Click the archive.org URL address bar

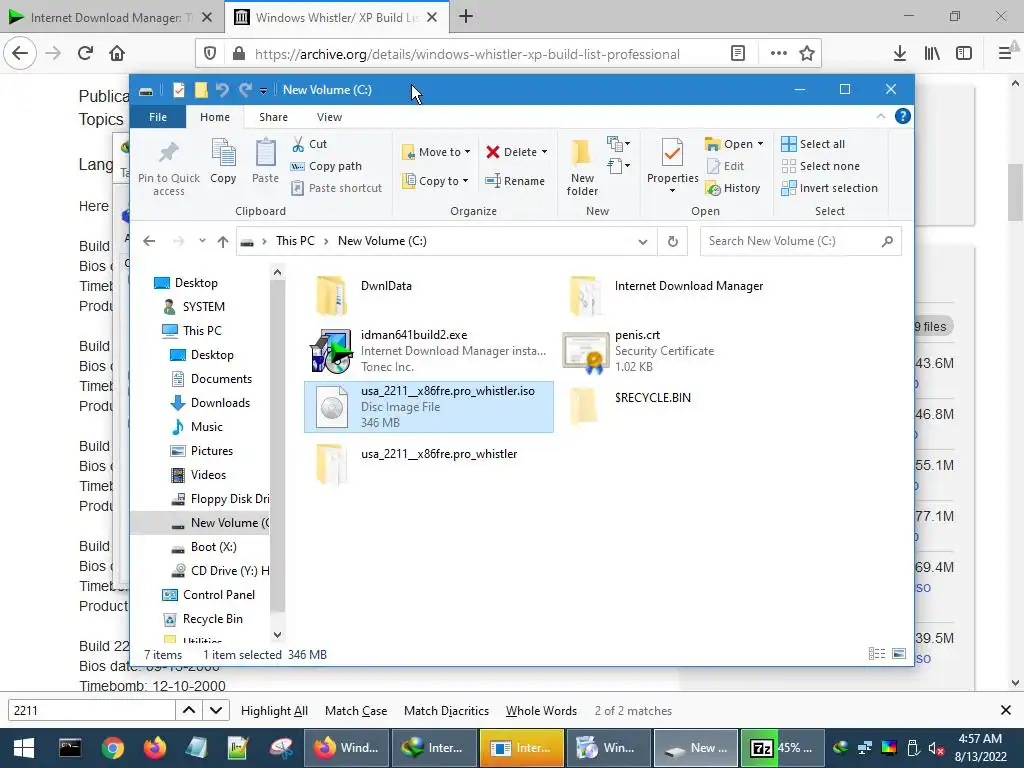(467, 54)
